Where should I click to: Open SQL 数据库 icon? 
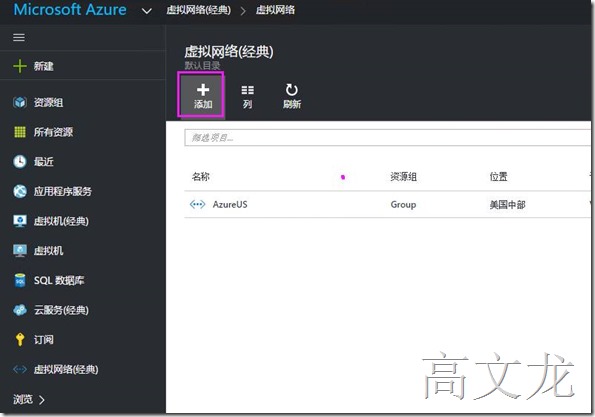pos(20,280)
